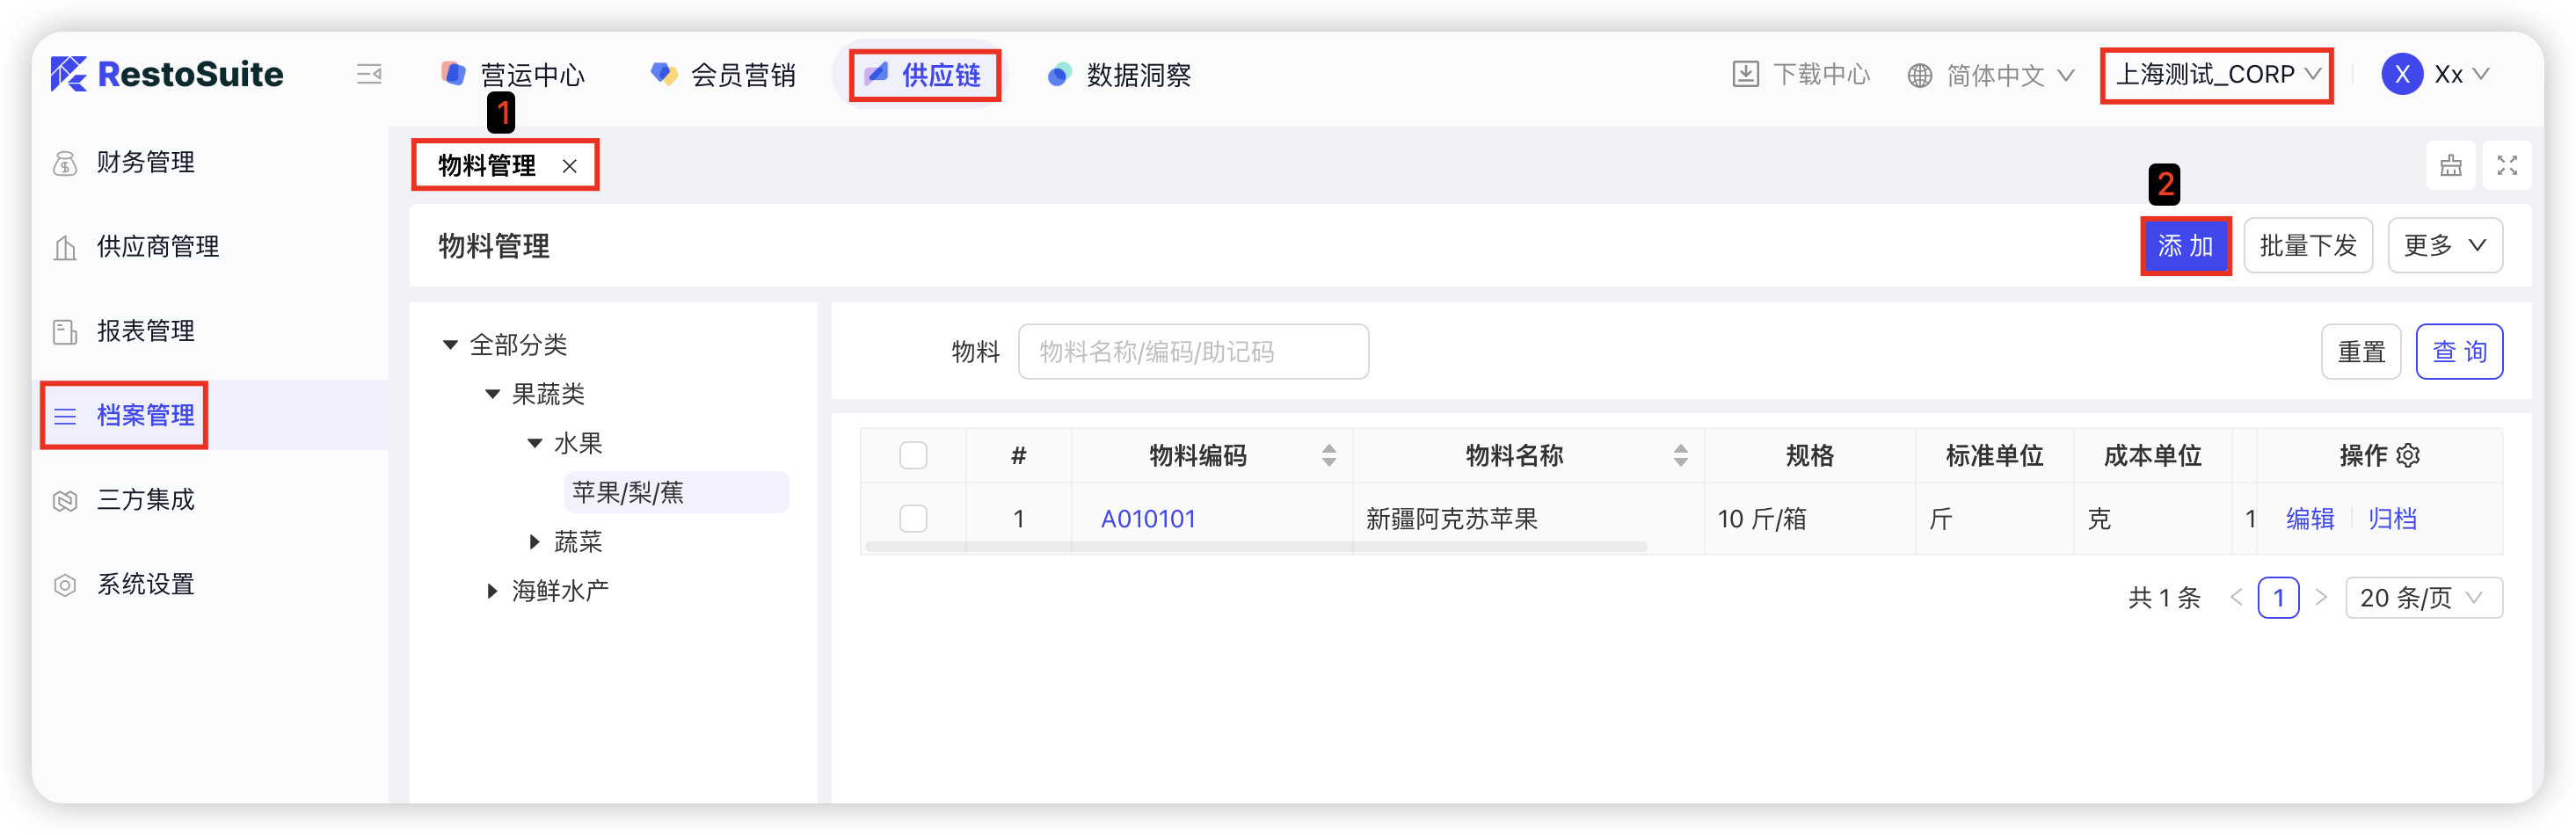
Task: Open the 上海测试_CORP organization dropdown
Action: coord(2216,75)
